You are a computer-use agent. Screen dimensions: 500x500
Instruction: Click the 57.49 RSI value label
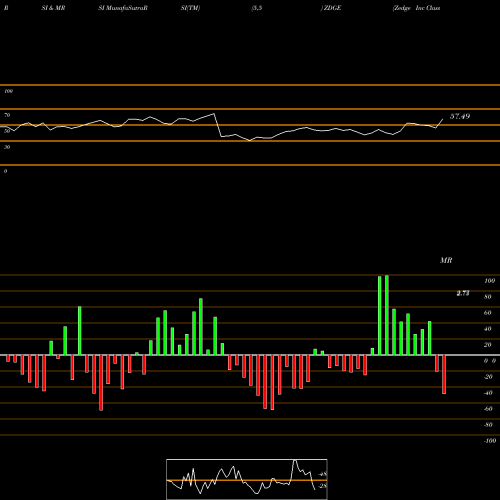click(x=460, y=116)
